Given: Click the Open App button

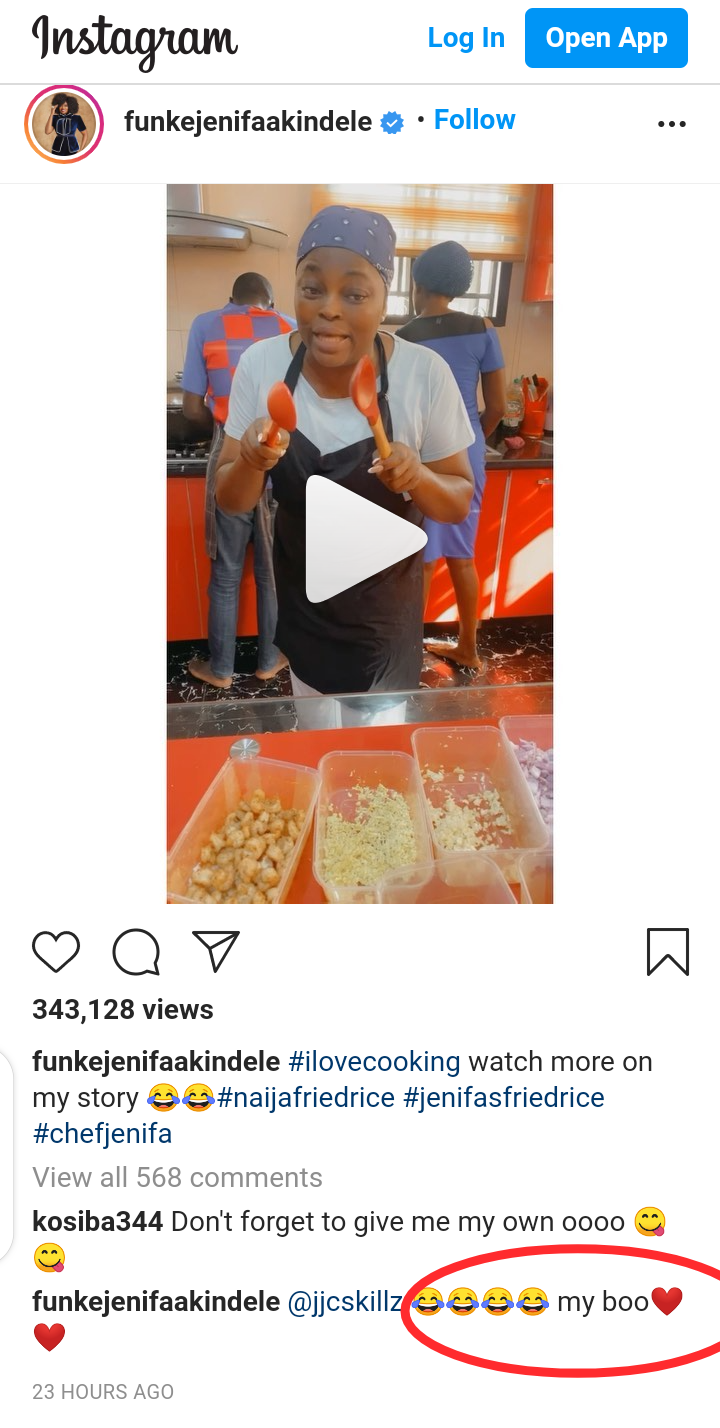Looking at the screenshot, I should 606,38.
